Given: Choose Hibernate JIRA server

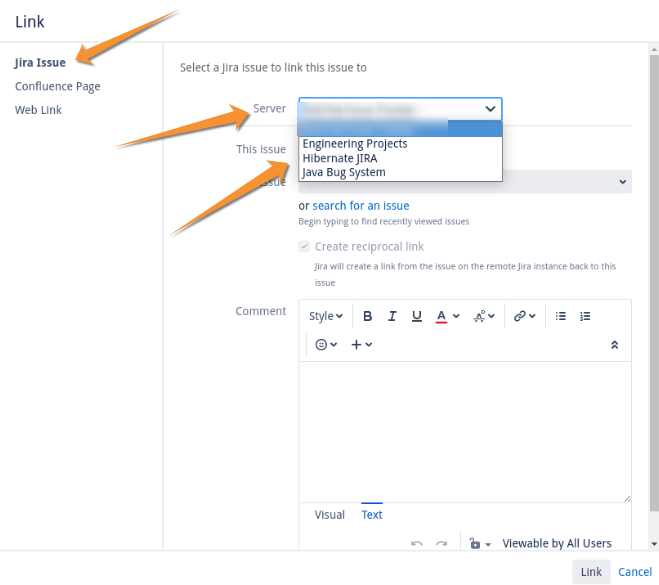Looking at the screenshot, I should 400,158.
